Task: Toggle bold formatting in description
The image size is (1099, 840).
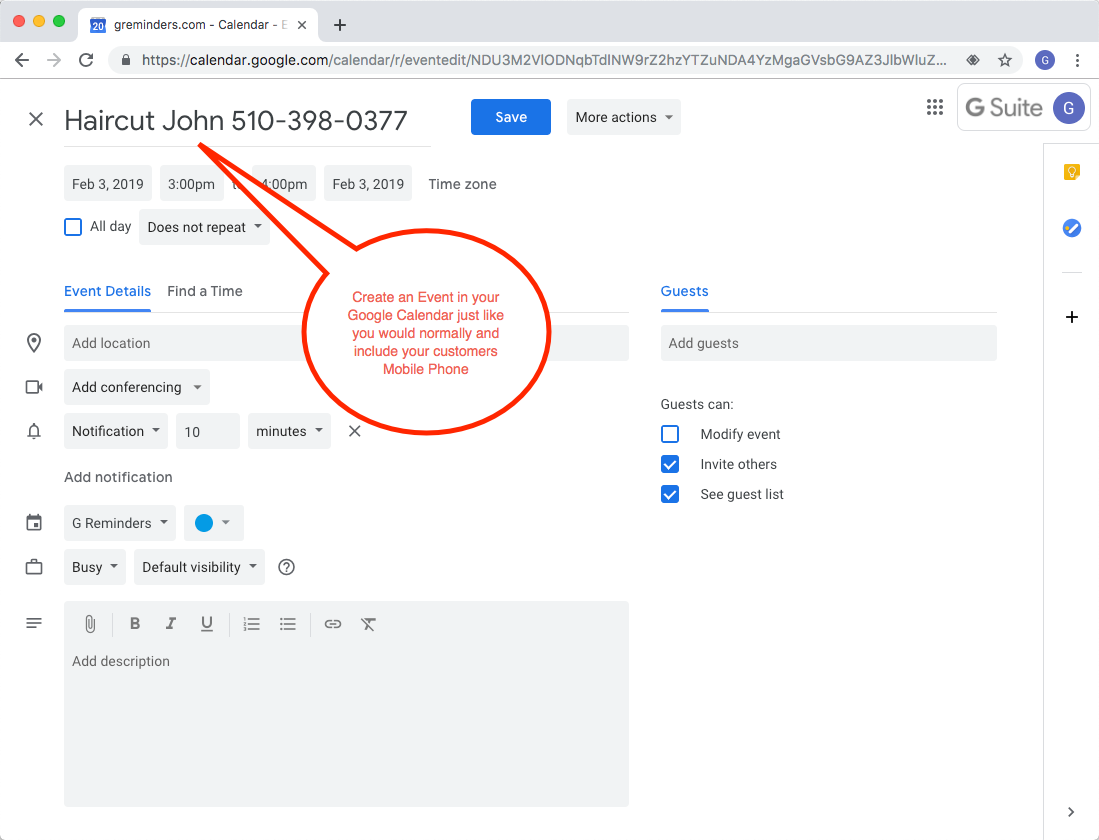Action: pyautogui.click(x=135, y=623)
